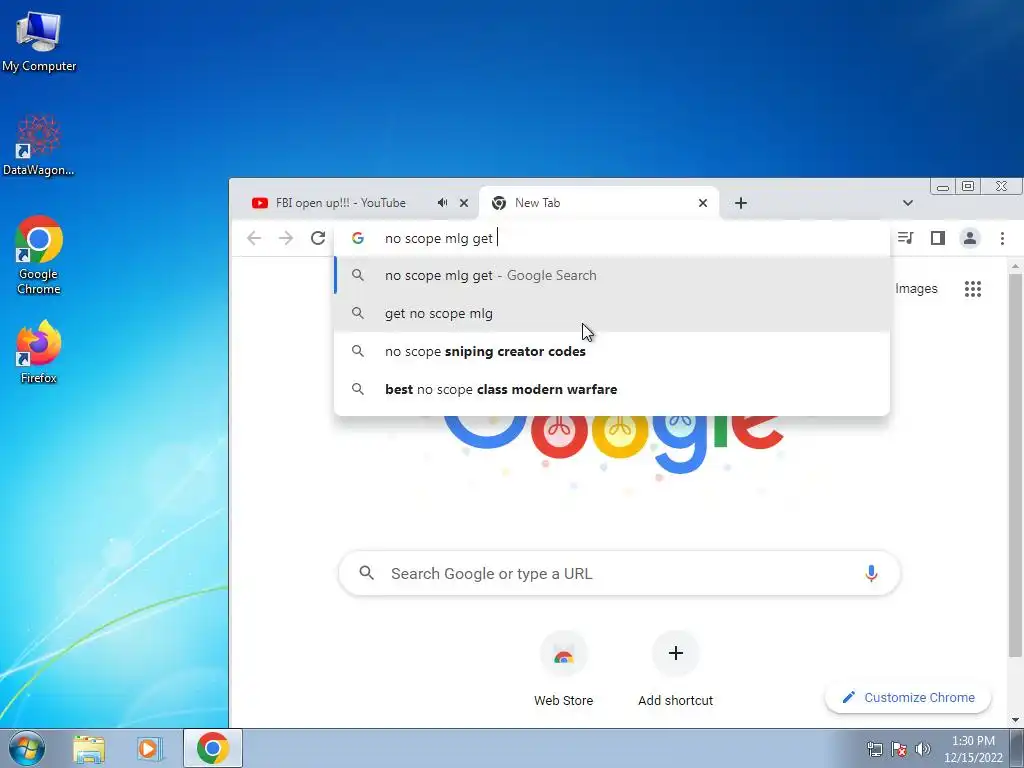Image resolution: width=1024 pixels, height=768 pixels.
Task: Open Windows Media Player from taskbar
Action: click(x=150, y=748)
